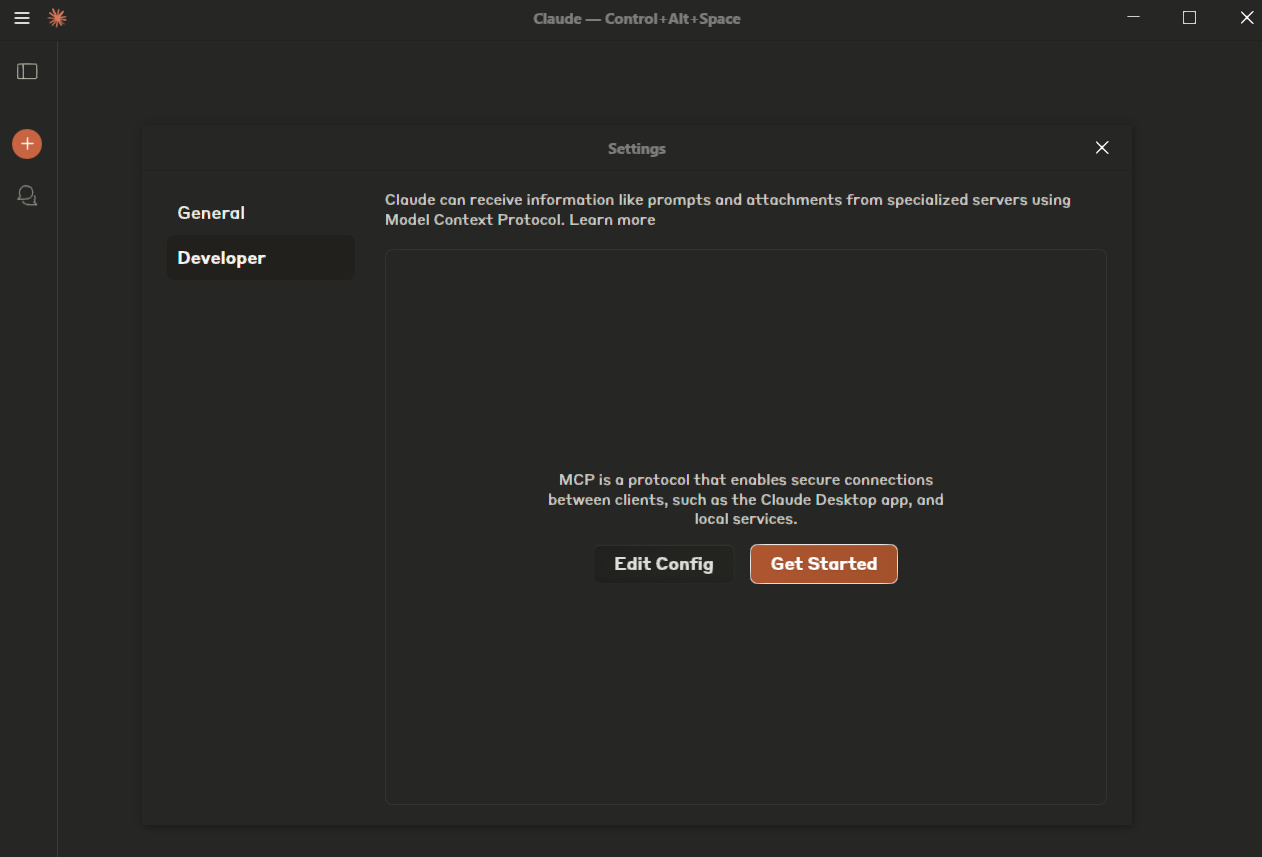This screenshot has height=857, width=1262.
Task: Follow the Learn more link
Action: (612, 220)
